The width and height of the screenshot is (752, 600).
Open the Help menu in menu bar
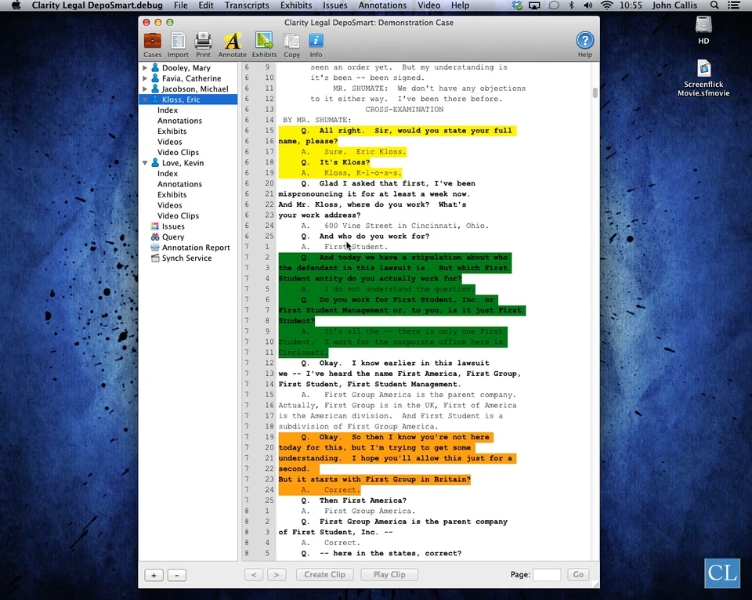coord(460,5)
